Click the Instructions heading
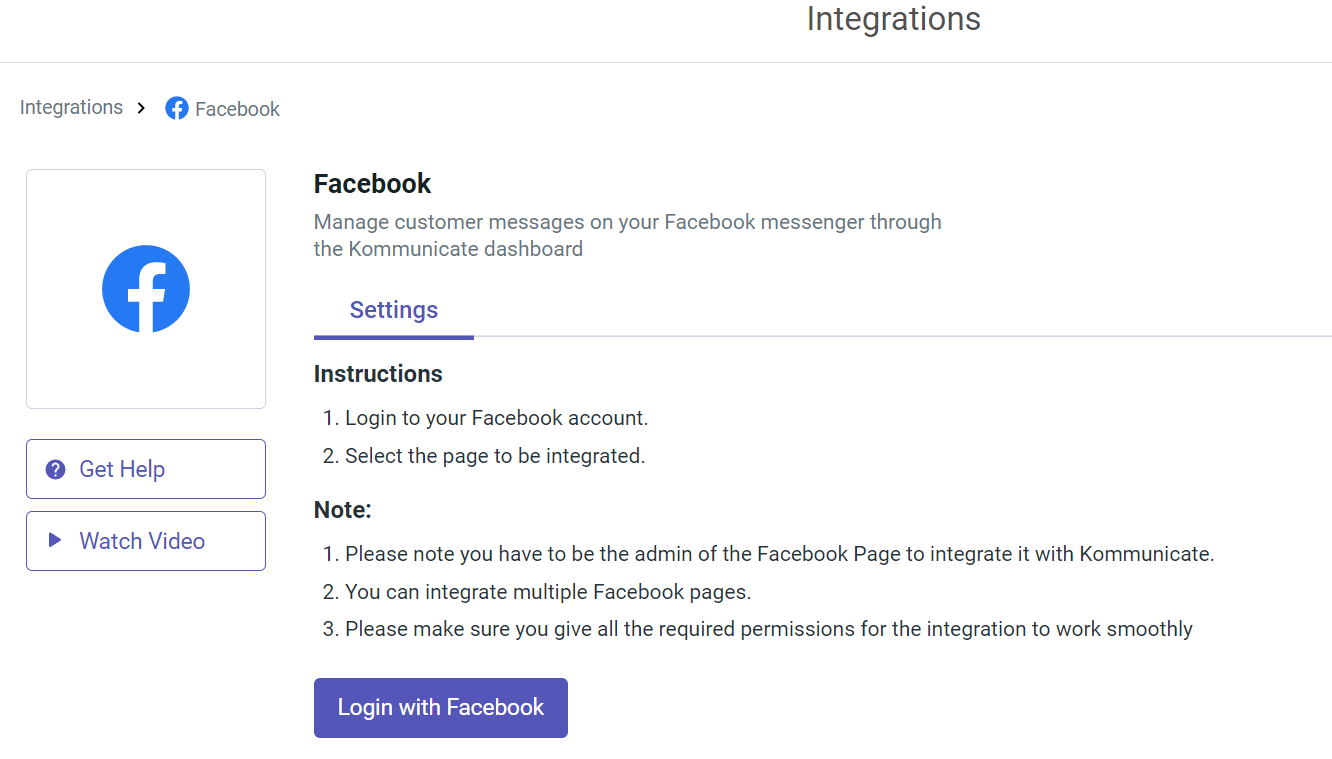 (x=378, y=373)
